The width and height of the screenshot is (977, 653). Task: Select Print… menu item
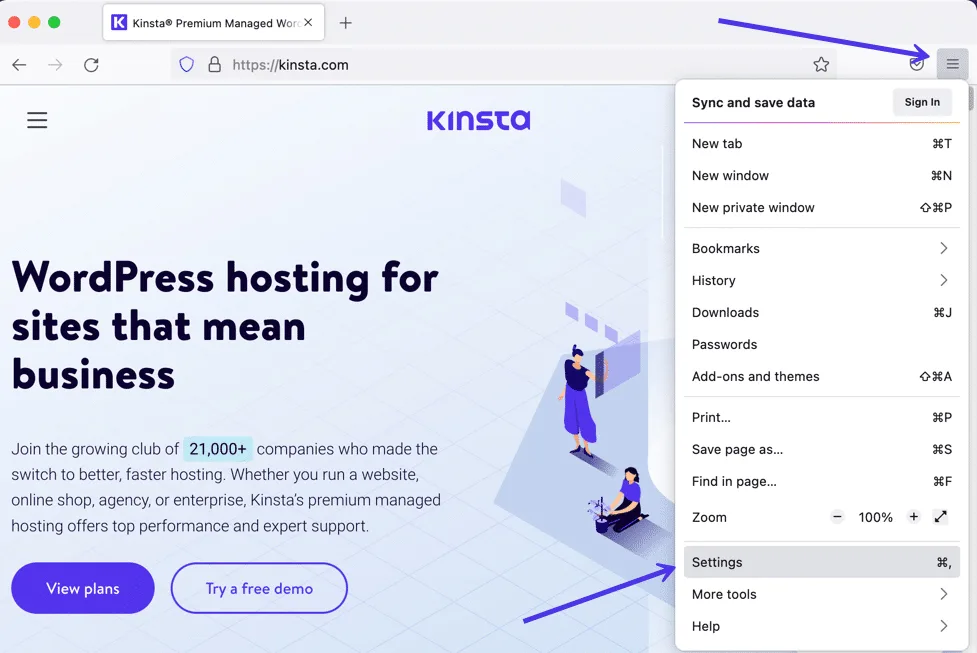[x=821, y=417]
